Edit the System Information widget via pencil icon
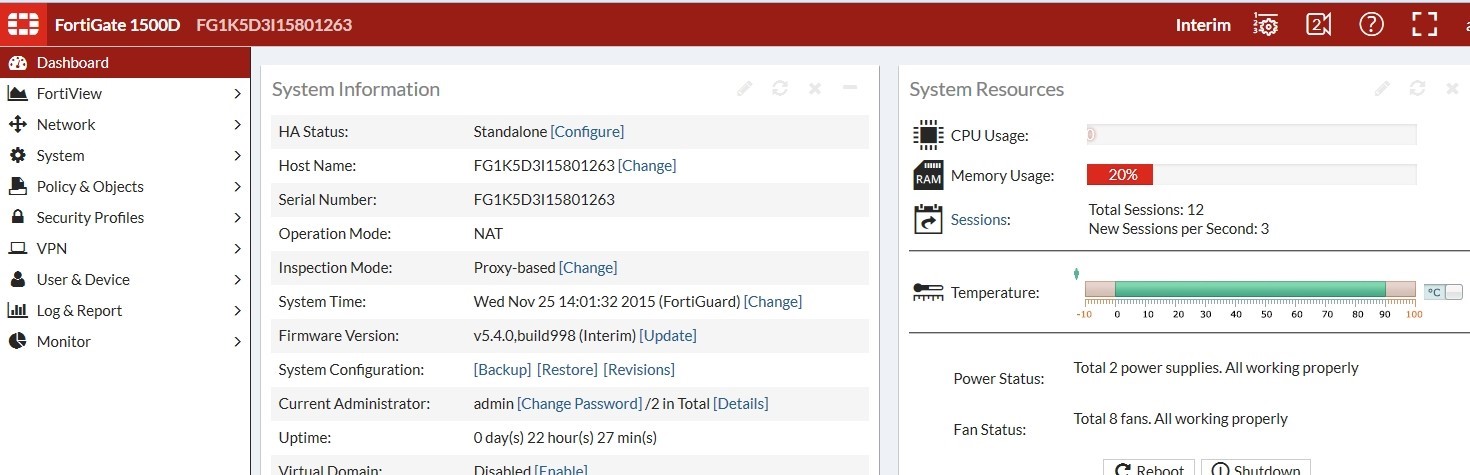Image resolution: width=1470 pixels, height=475 pixels. 744,89
